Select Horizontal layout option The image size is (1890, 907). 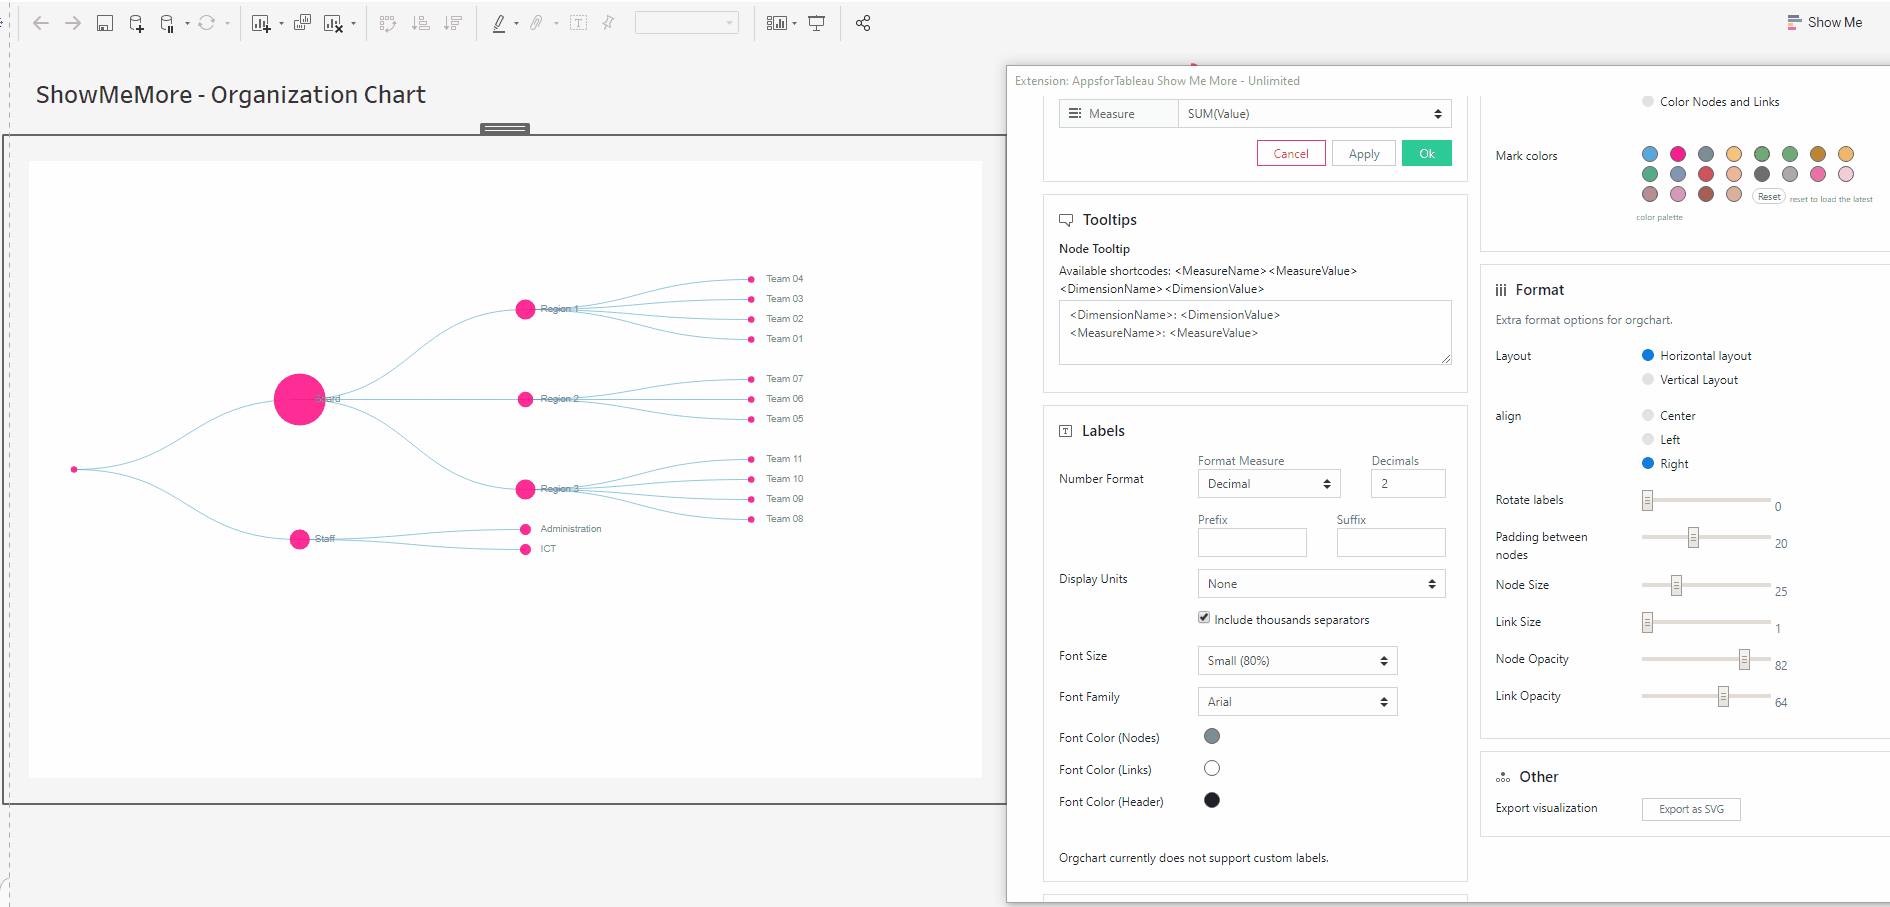[x=1648, y=356]
